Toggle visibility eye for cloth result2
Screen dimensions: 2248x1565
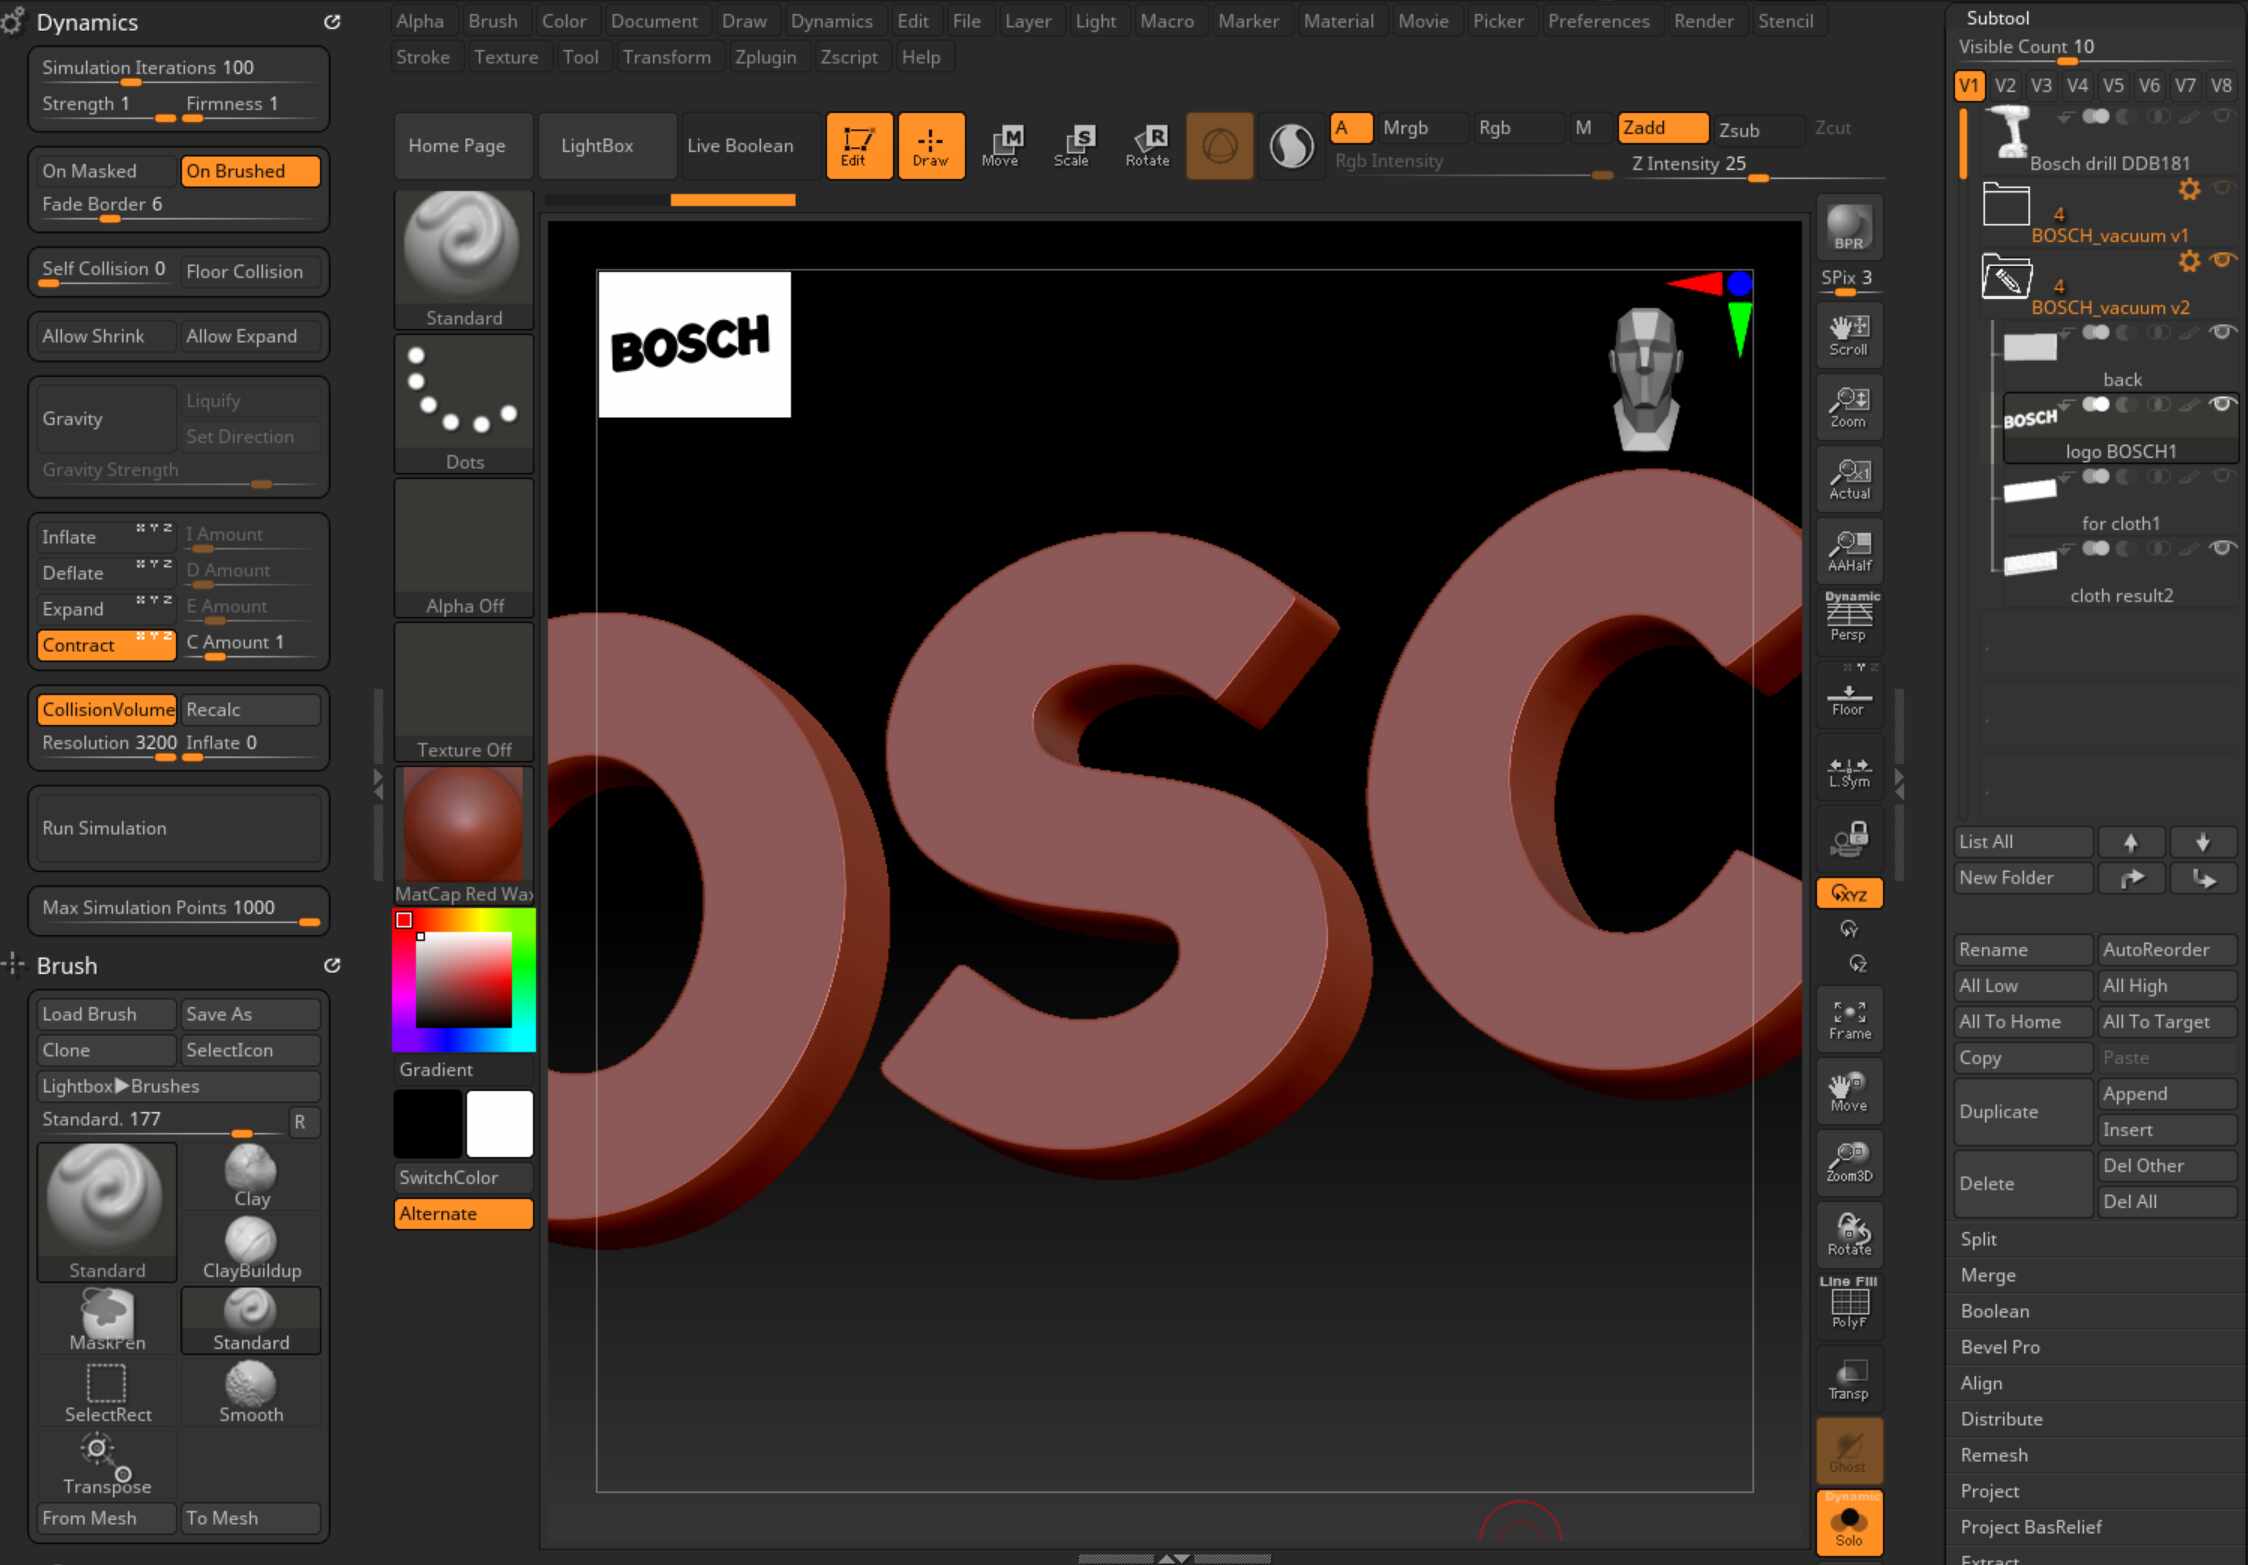tap(2222, 548)
